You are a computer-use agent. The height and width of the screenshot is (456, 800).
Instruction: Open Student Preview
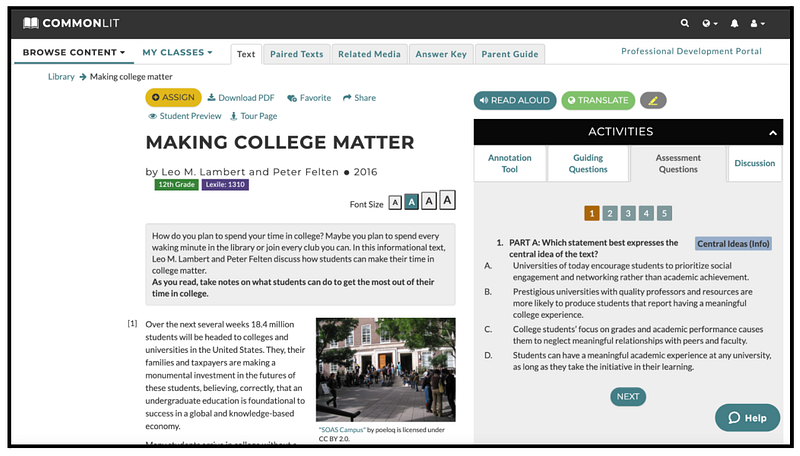185,116
